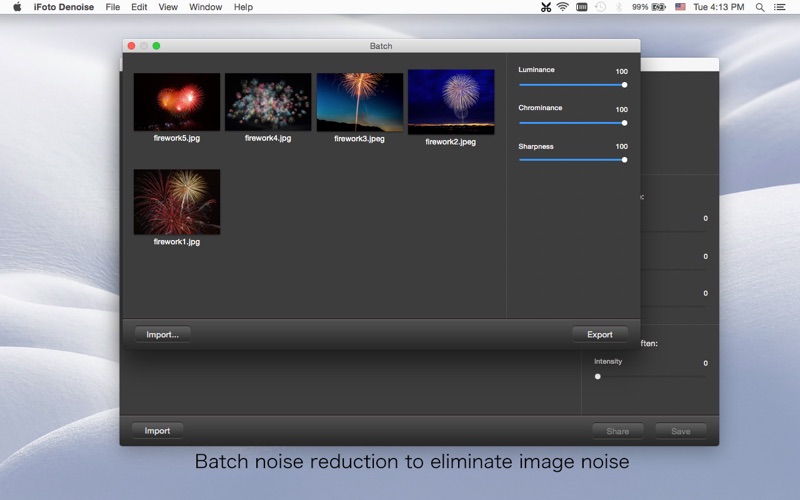
Task: Click the Bluetooth icon in menu bar
Action: pos(618,7)
